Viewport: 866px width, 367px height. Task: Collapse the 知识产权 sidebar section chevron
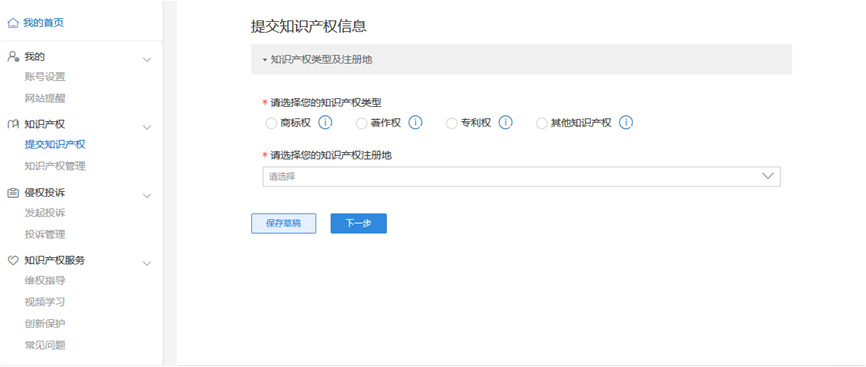tap(147, 128)
